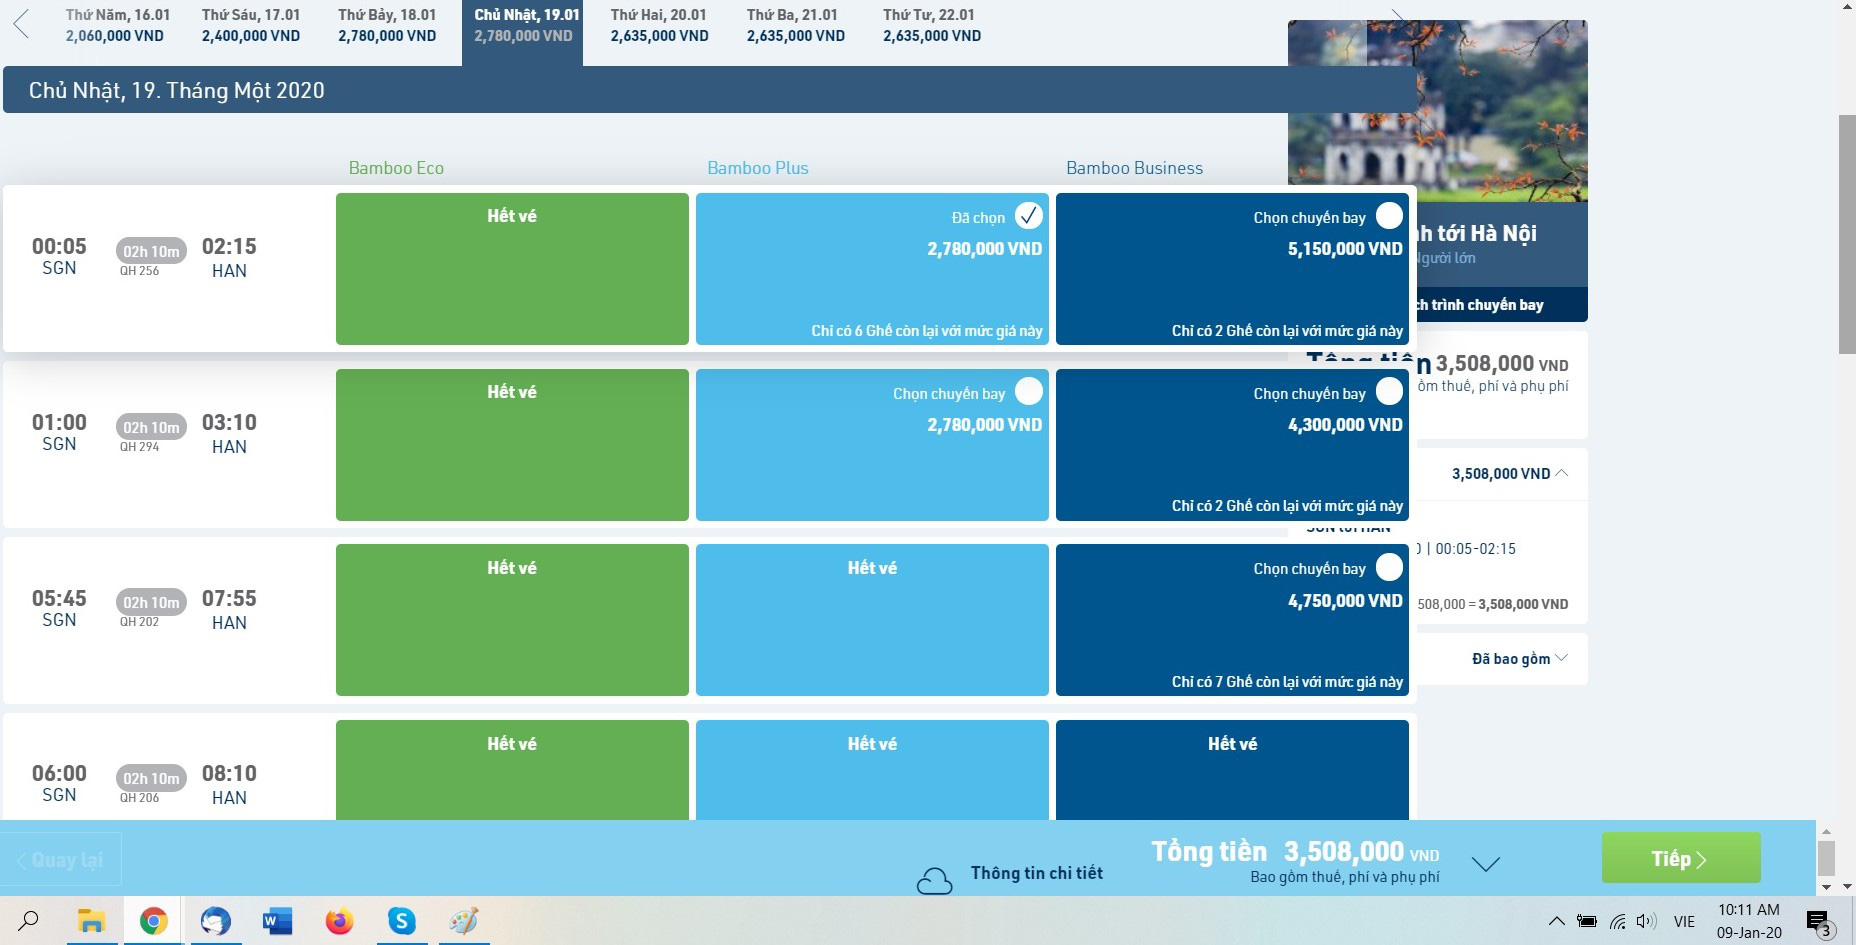Show hidden system tray icons

point(1556,921)
